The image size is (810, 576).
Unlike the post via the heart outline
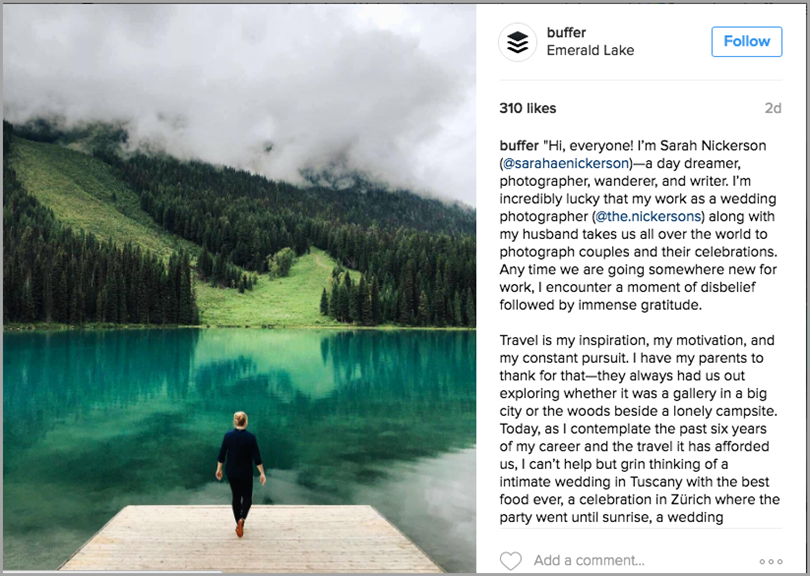[x=511, y=561]
